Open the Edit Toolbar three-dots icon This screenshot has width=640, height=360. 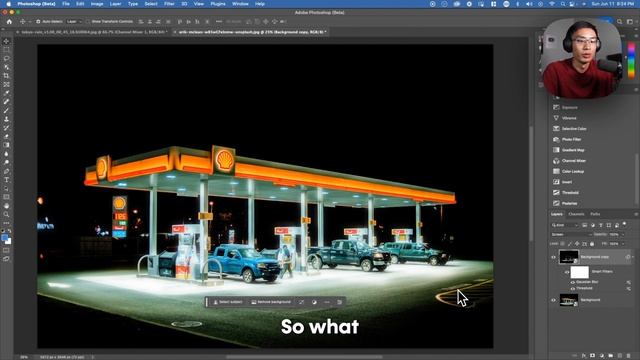click(7, 223)
